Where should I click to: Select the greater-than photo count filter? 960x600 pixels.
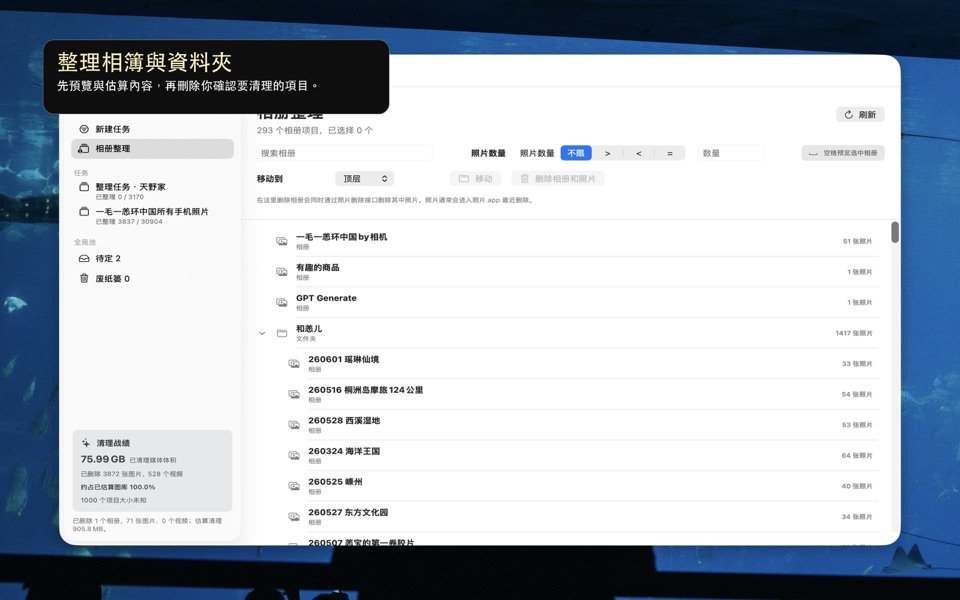tap(607, 153)
